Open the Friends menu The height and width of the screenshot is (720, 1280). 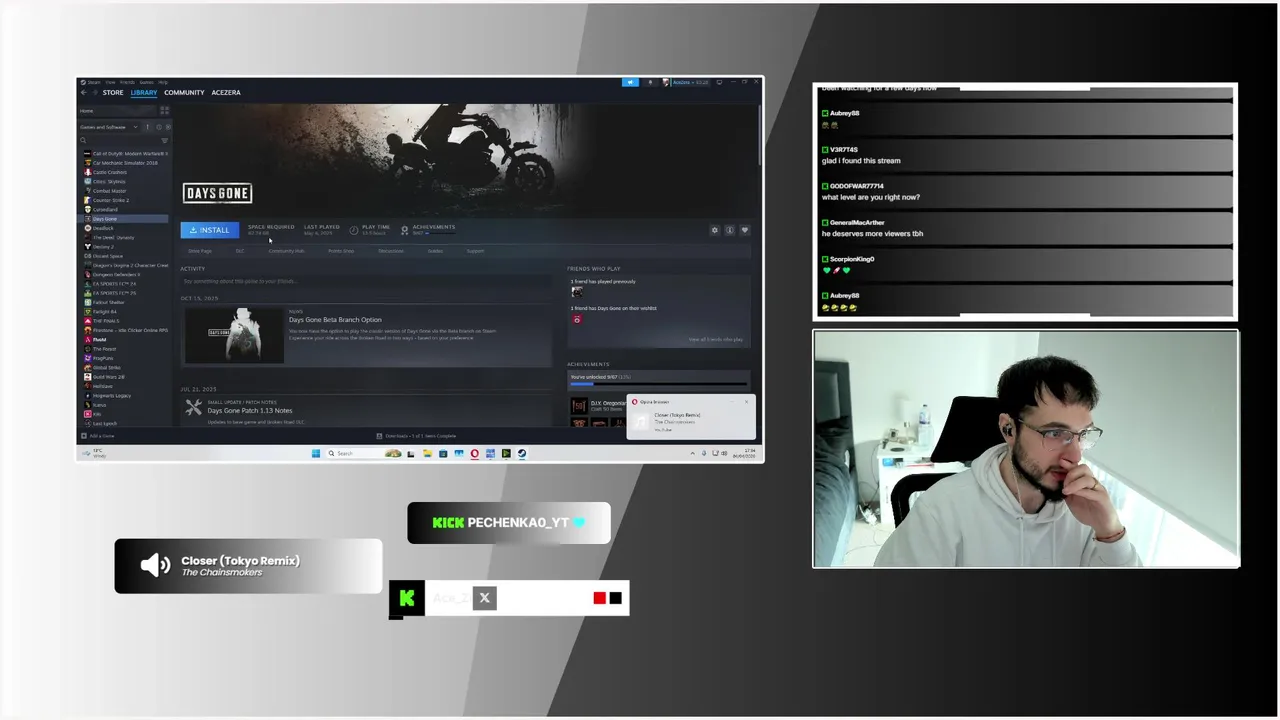(x=127, y=82)
